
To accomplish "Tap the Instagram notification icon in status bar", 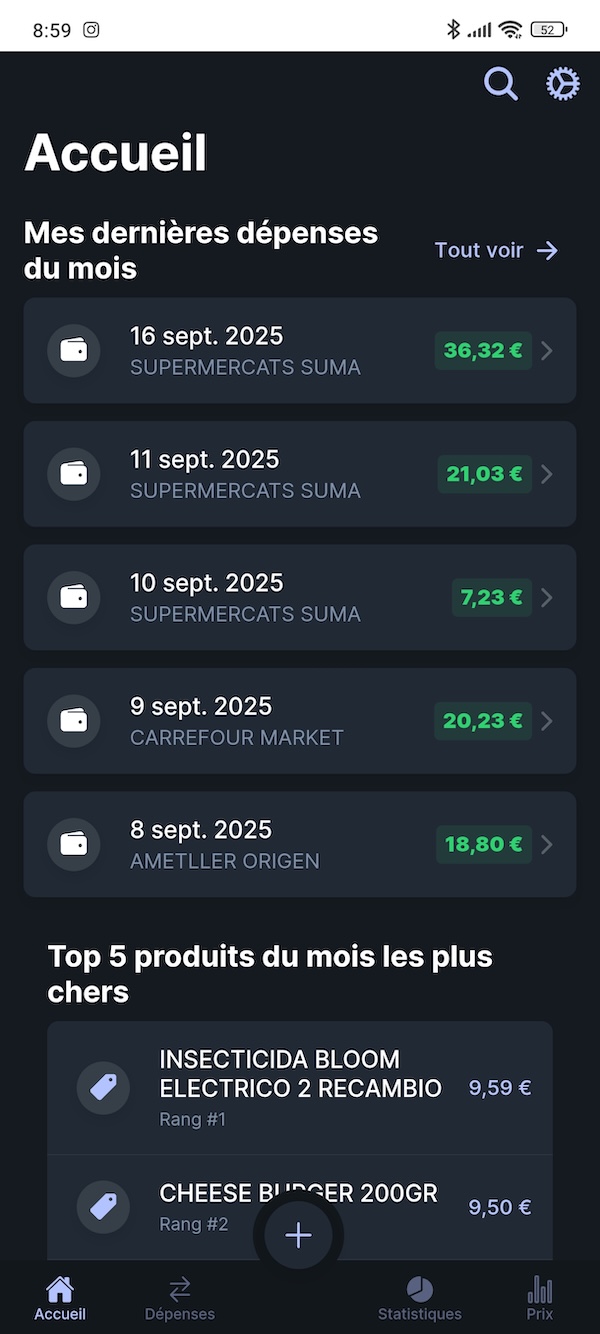I will 91,30.
